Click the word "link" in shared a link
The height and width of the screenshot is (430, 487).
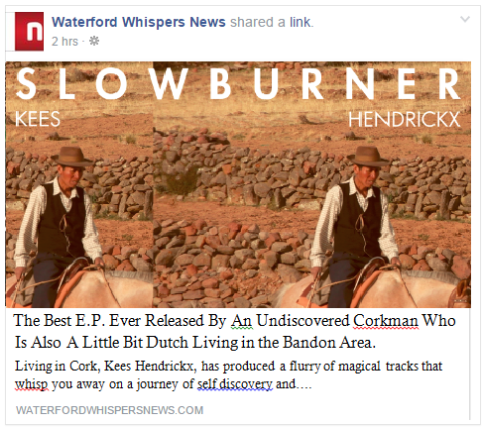[x=300, y=22]
